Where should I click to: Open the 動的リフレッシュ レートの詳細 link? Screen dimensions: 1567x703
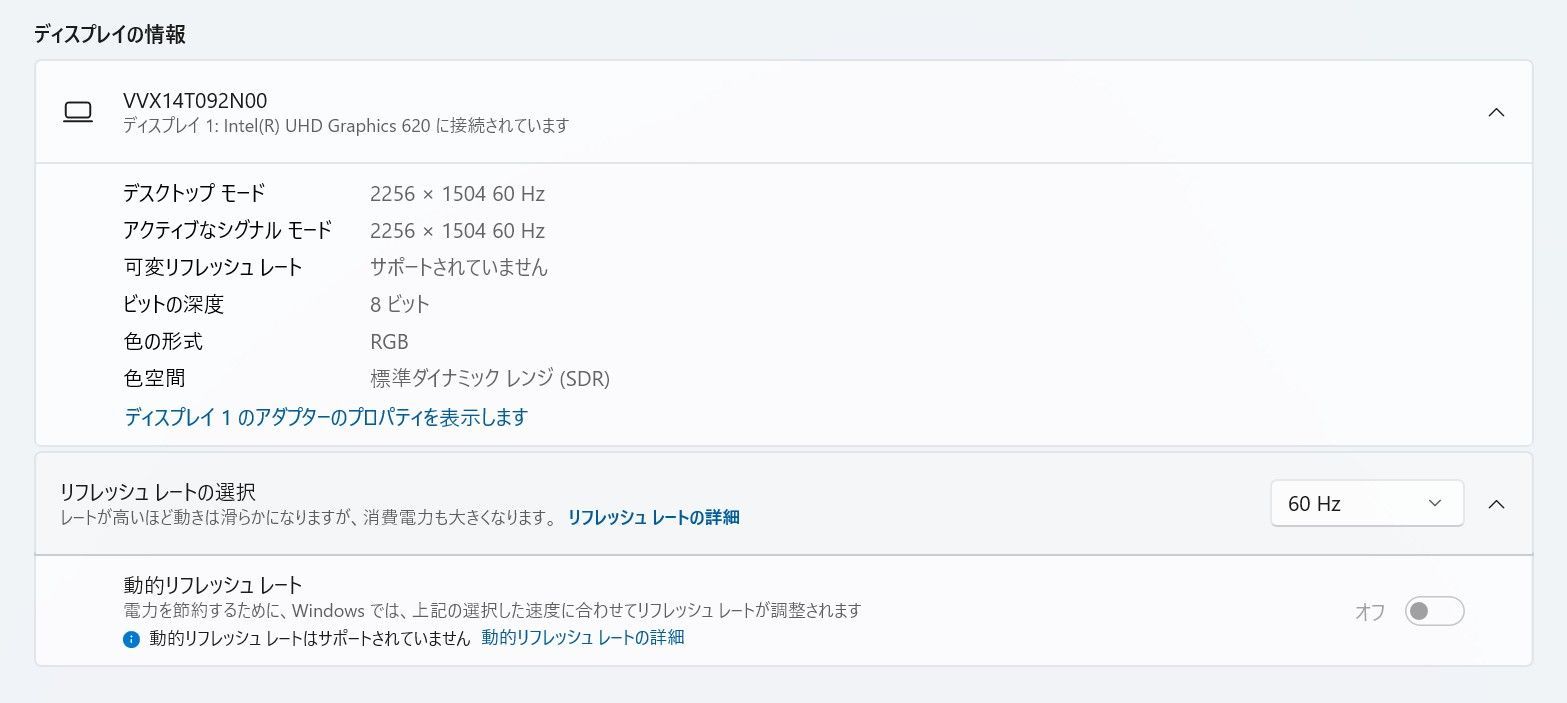click(583, 637)
